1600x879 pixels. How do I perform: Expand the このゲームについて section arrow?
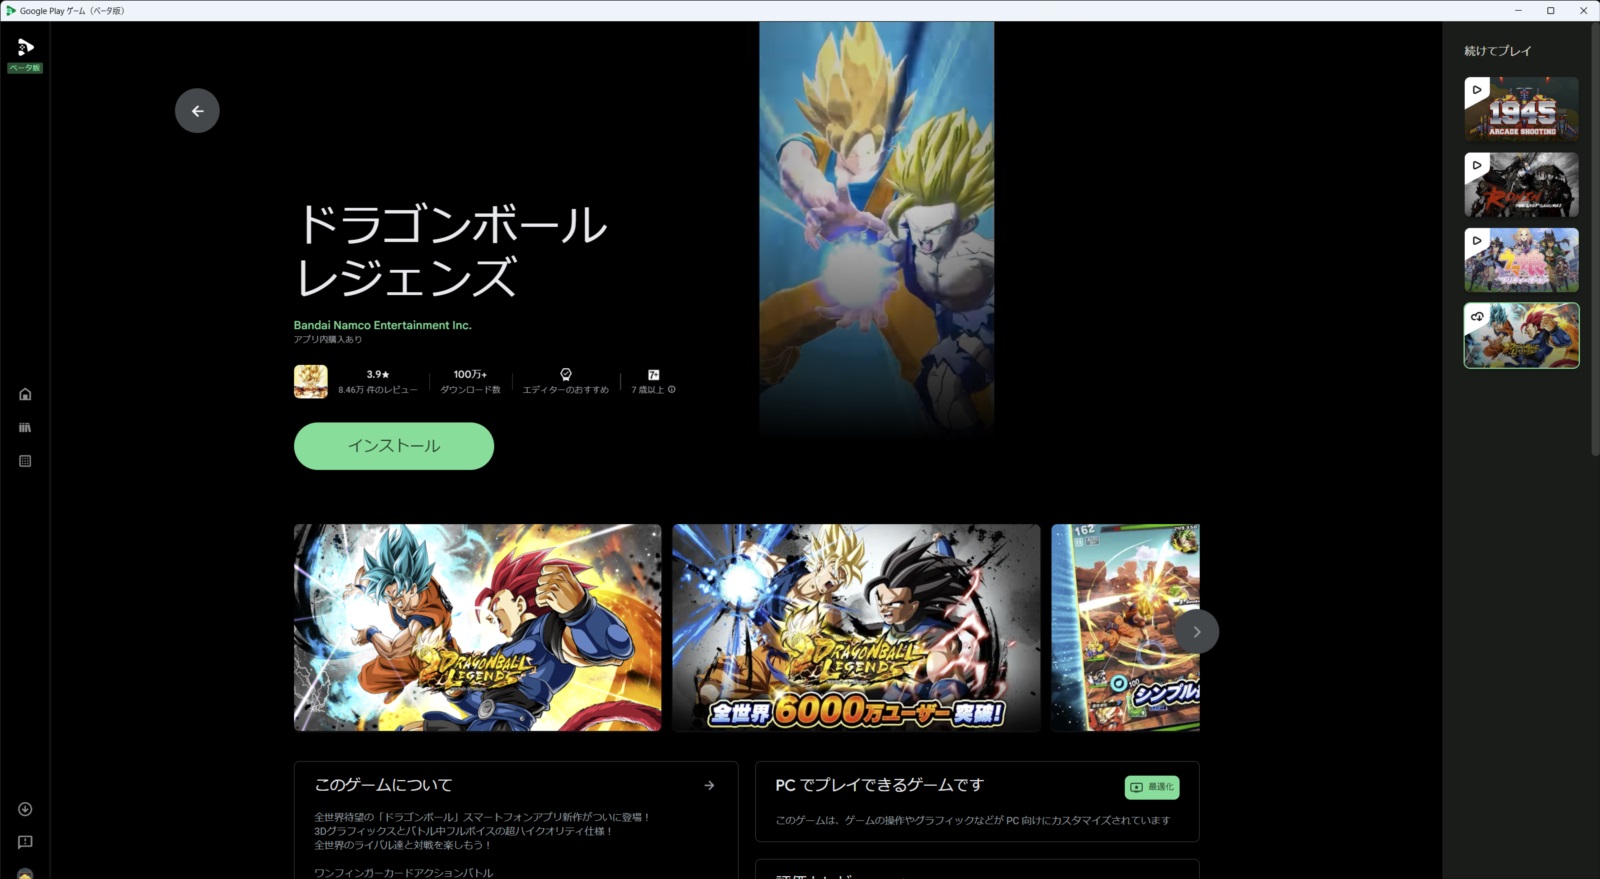click(709, 785)
